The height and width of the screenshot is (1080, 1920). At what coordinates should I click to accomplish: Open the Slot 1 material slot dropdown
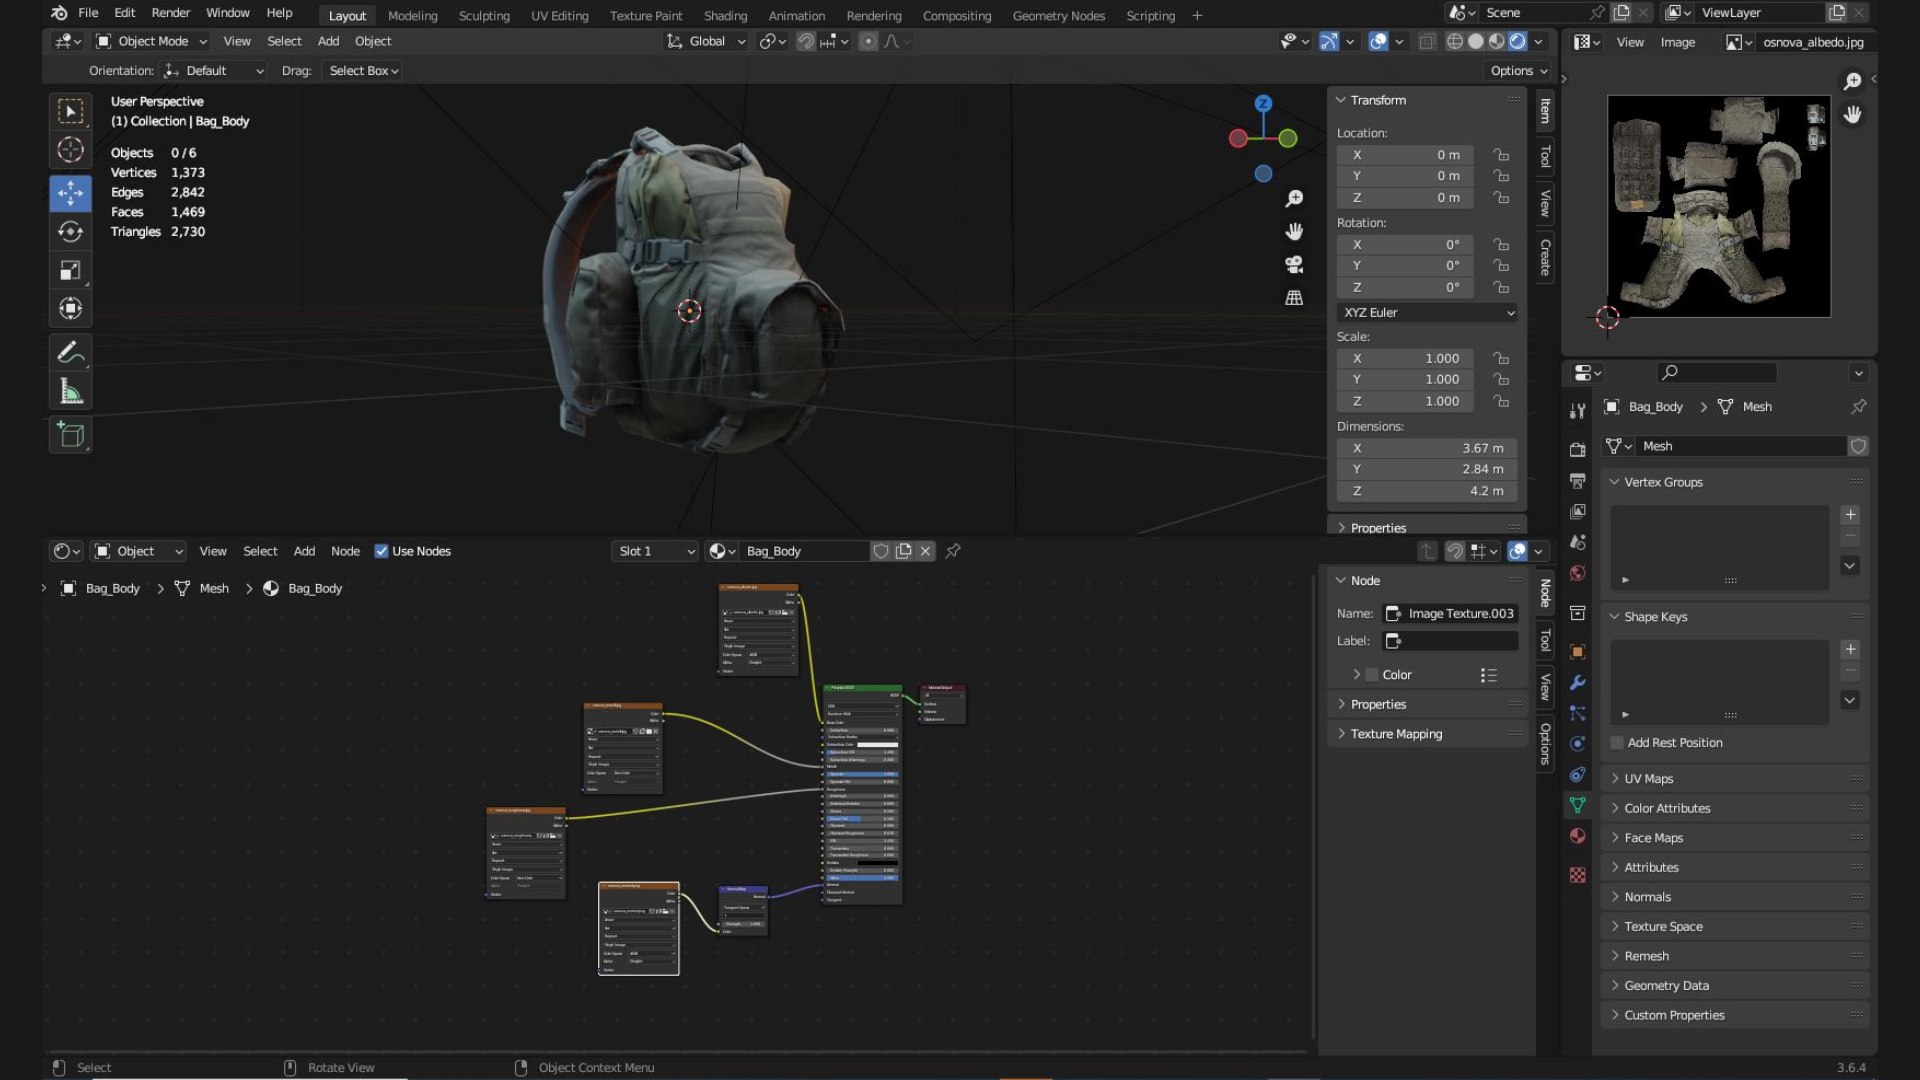pyautogui.click(x=655, y=551)
